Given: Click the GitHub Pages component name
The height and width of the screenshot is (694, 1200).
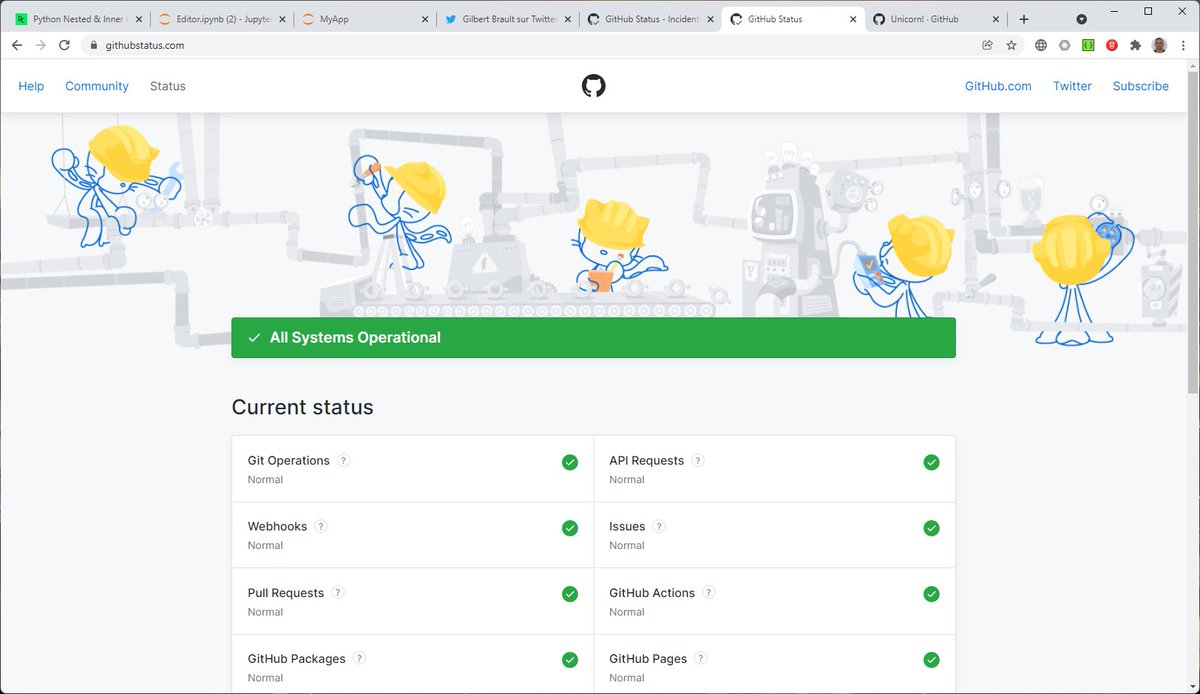Looking at the screenshot, I should [x=648, y=659].
